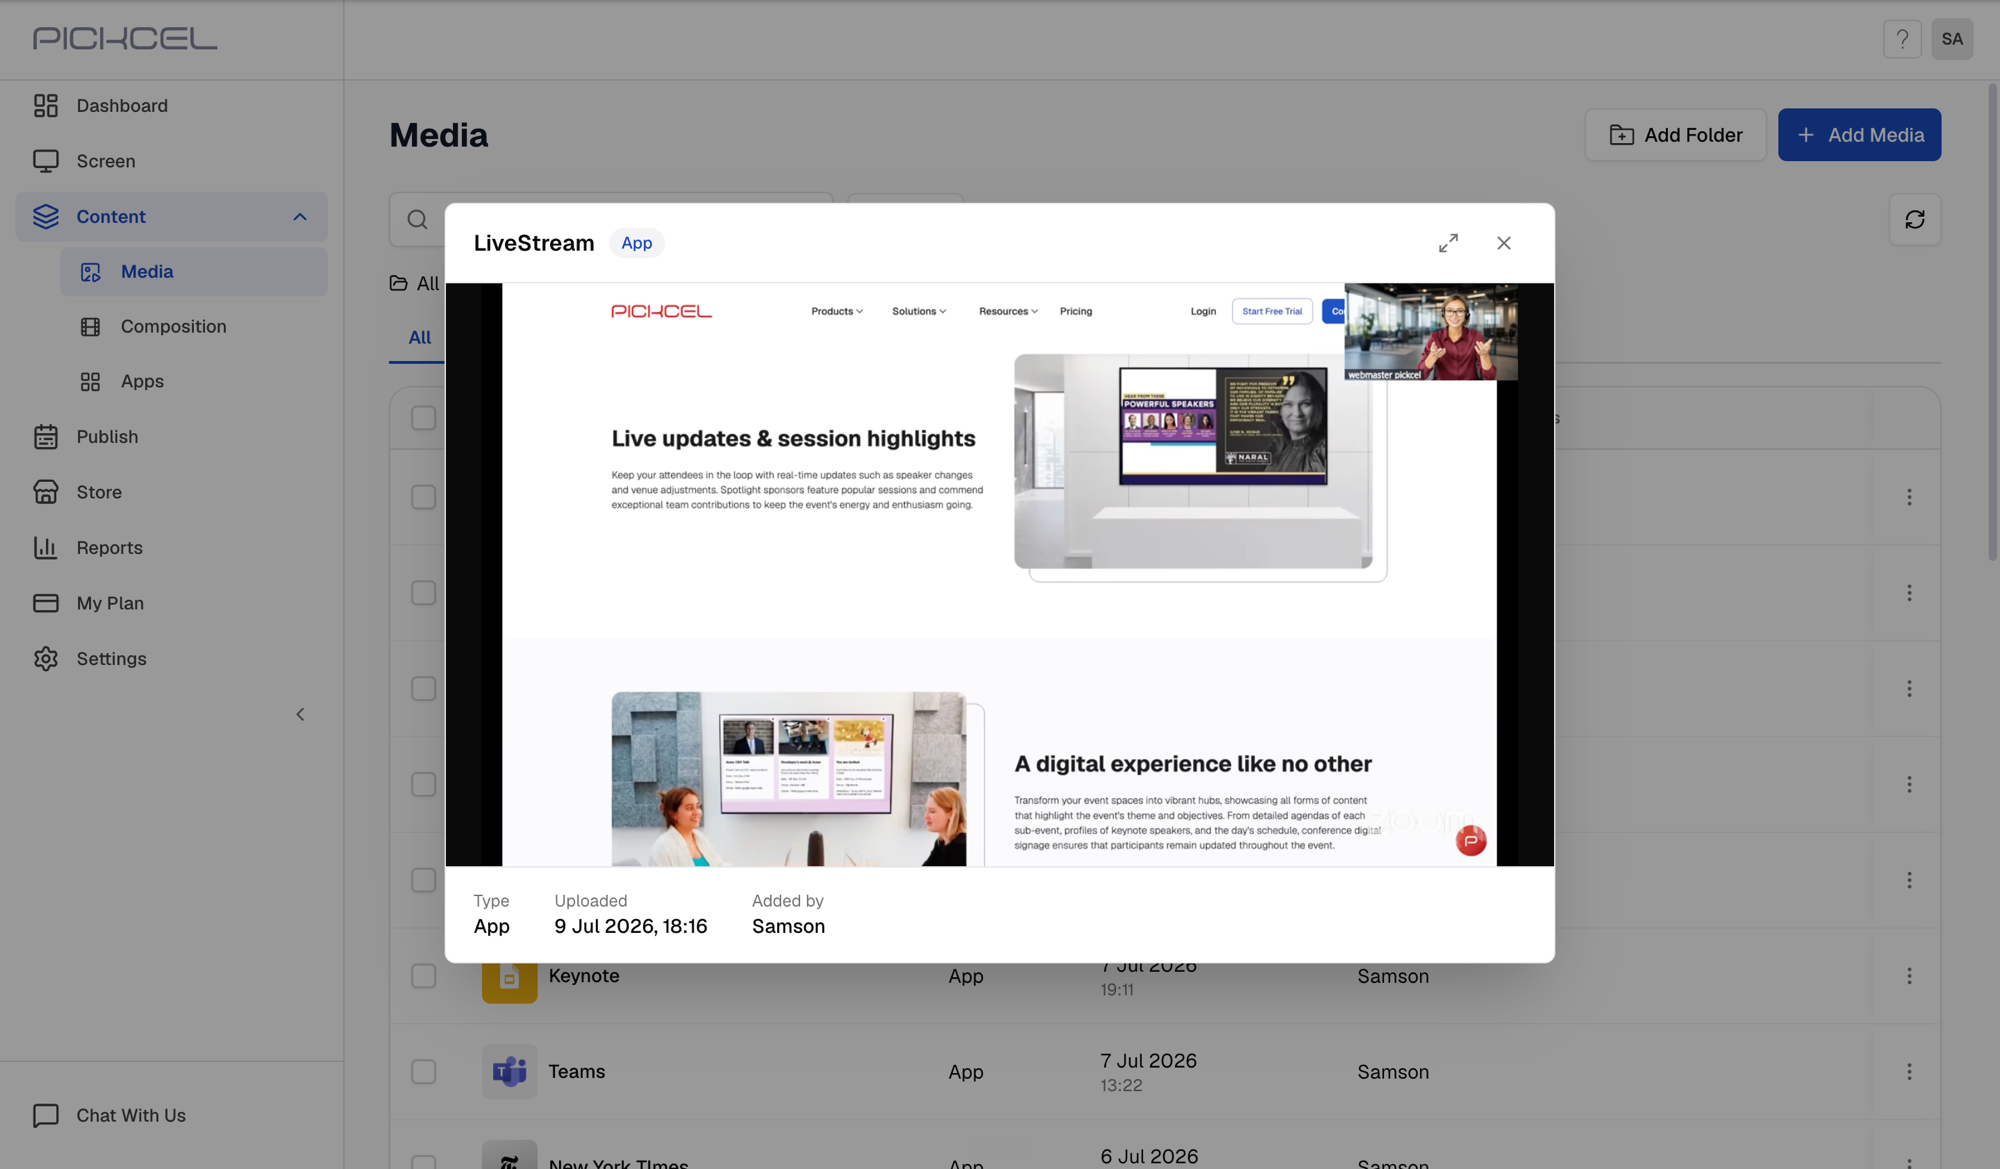
Task: Expand LiveStream preview to fullscreen
Action: click(1448, 243)
